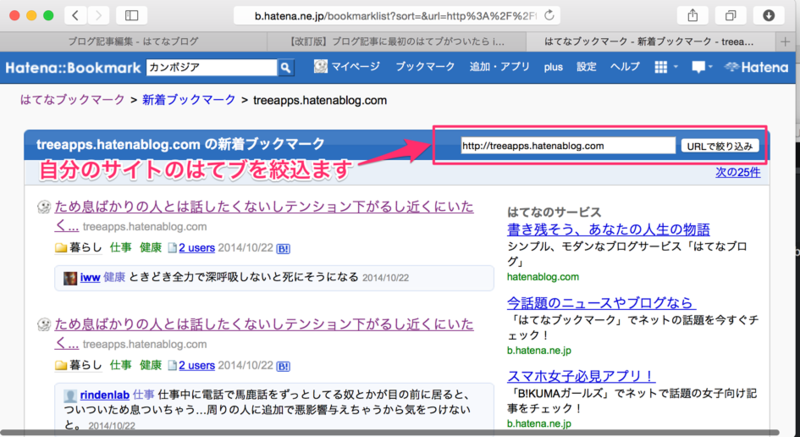
Task: Click the hatenablog.com ad URL text
Action: coord(543,277)
